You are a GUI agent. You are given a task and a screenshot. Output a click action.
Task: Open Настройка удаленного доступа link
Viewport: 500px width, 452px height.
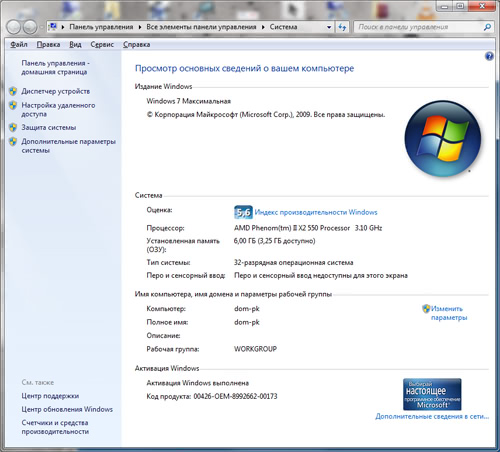click(58, 109)
